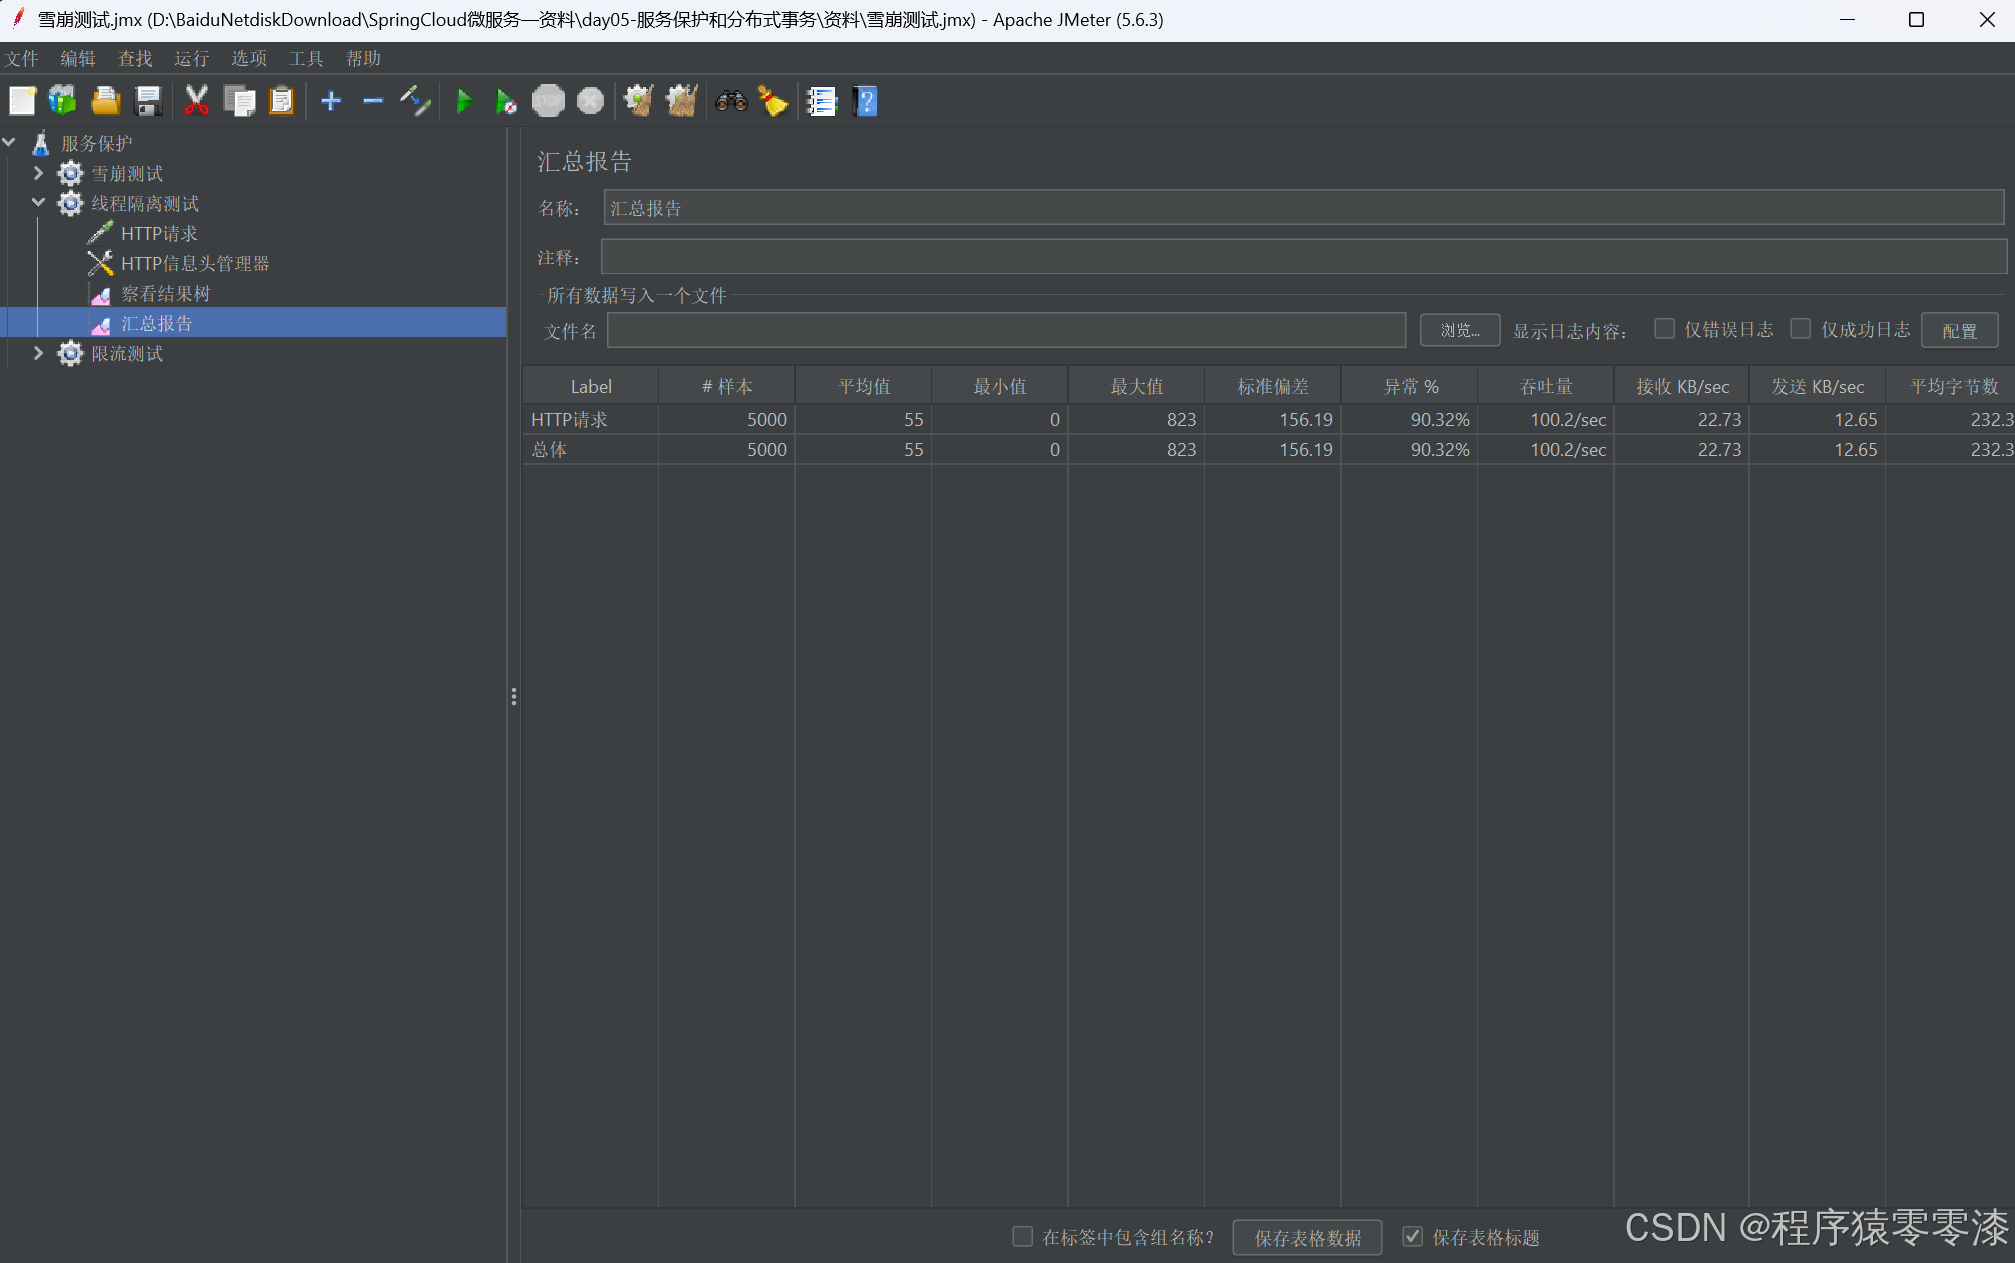Select the 线程隔离测试 thread group

tap(145, 204)
